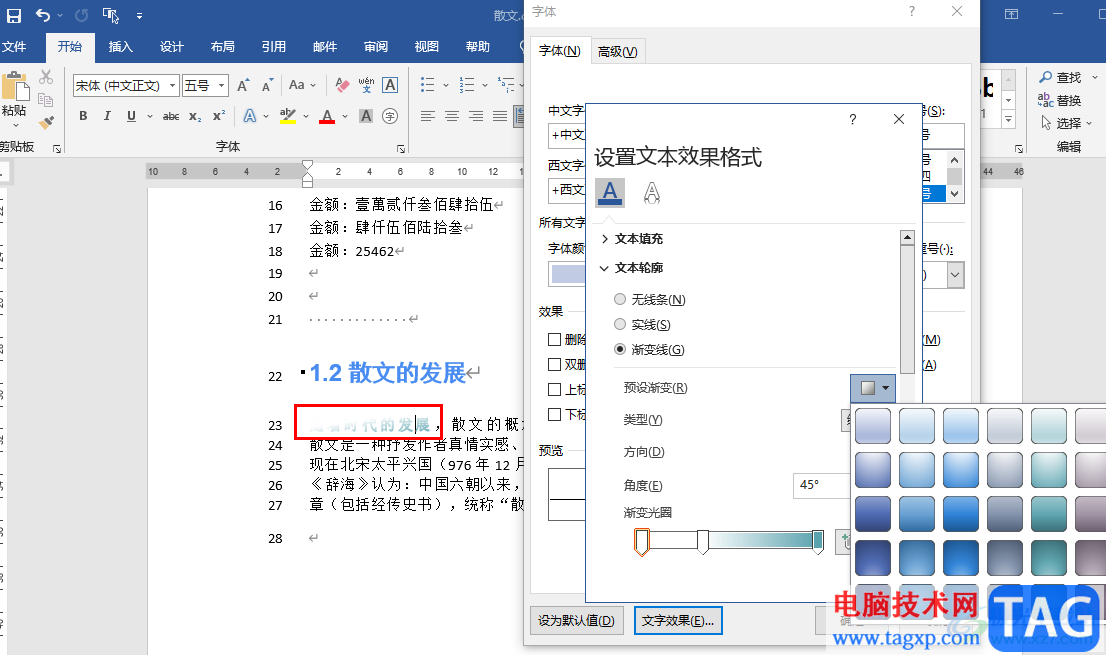Switch to the 高级(V) tab in Font dialog
Viewport: 1106px width, 655px height.
click(617, 51)
